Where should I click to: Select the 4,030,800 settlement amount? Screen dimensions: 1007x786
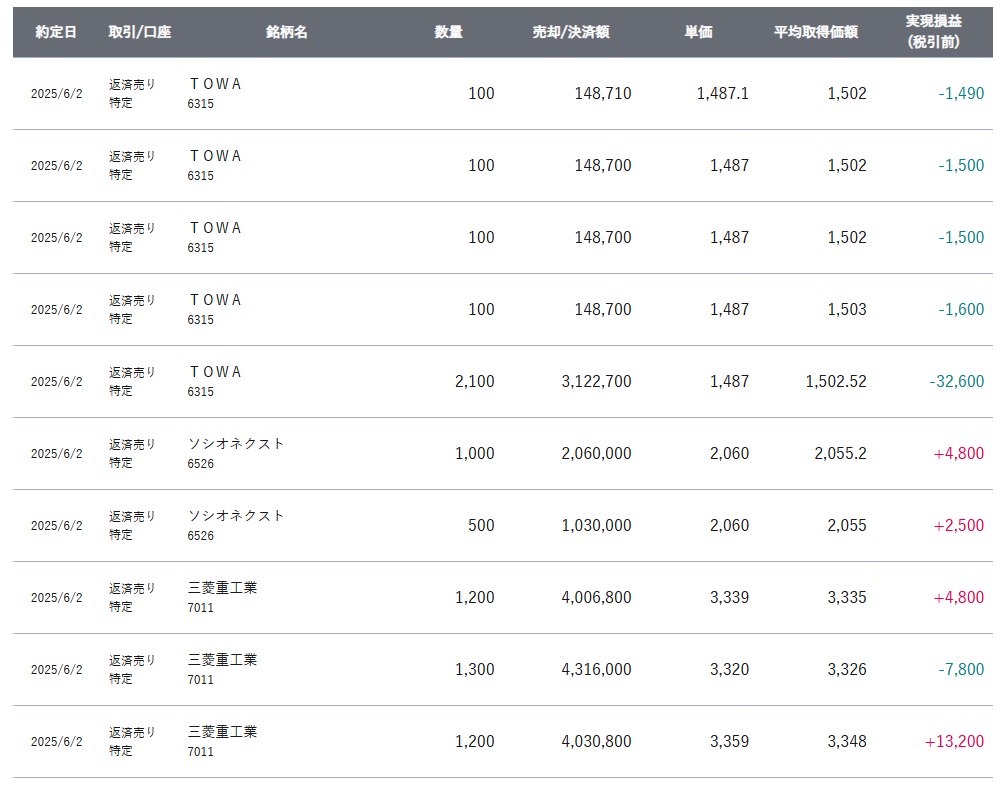click(x=596, y=740)
